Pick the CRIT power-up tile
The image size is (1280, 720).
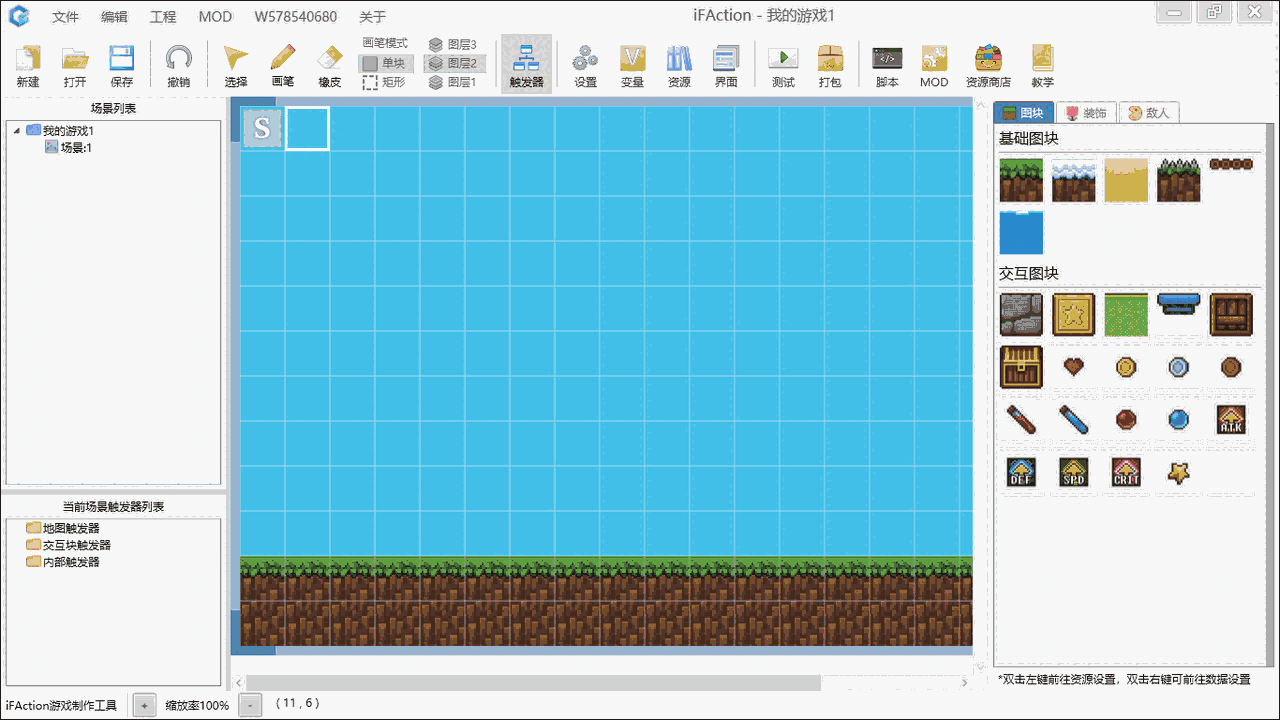[1126, 472]
